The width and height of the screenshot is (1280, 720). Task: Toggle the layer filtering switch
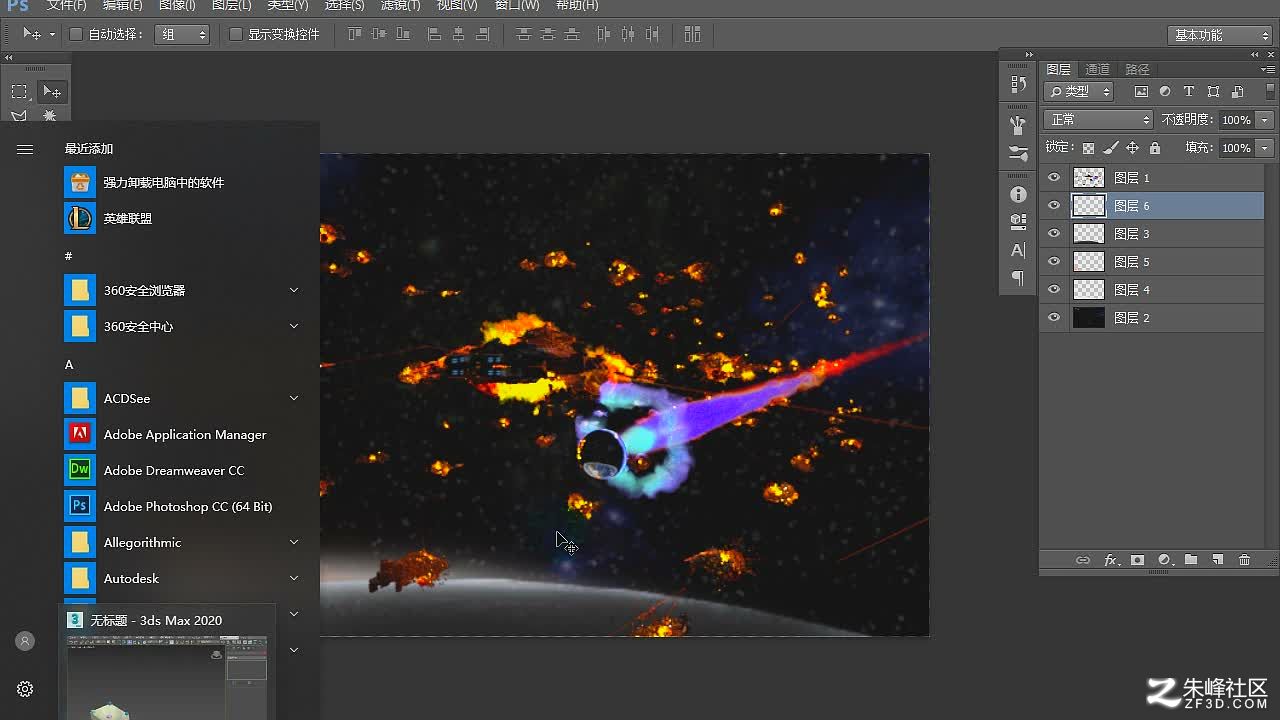tap(1271, 91)
